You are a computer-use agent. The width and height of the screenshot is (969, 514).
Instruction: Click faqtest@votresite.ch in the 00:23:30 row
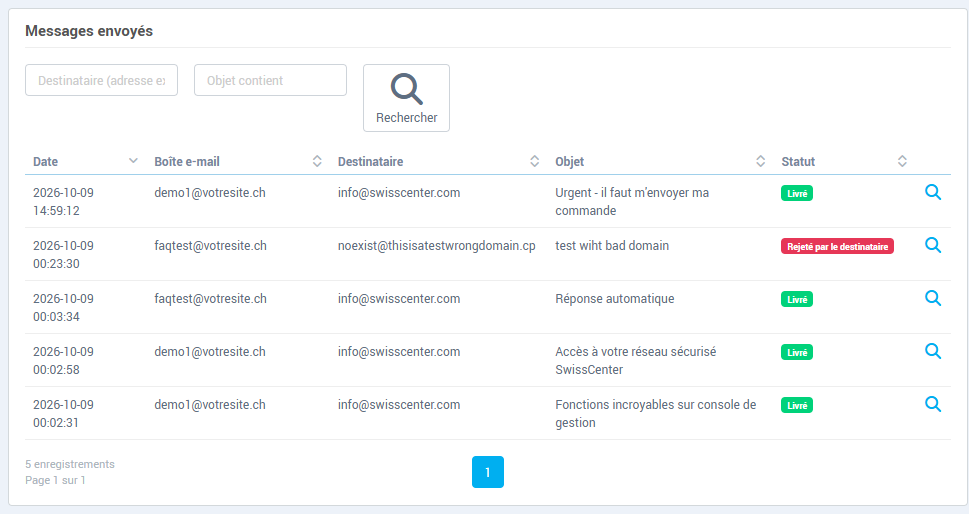coord(210,246)
